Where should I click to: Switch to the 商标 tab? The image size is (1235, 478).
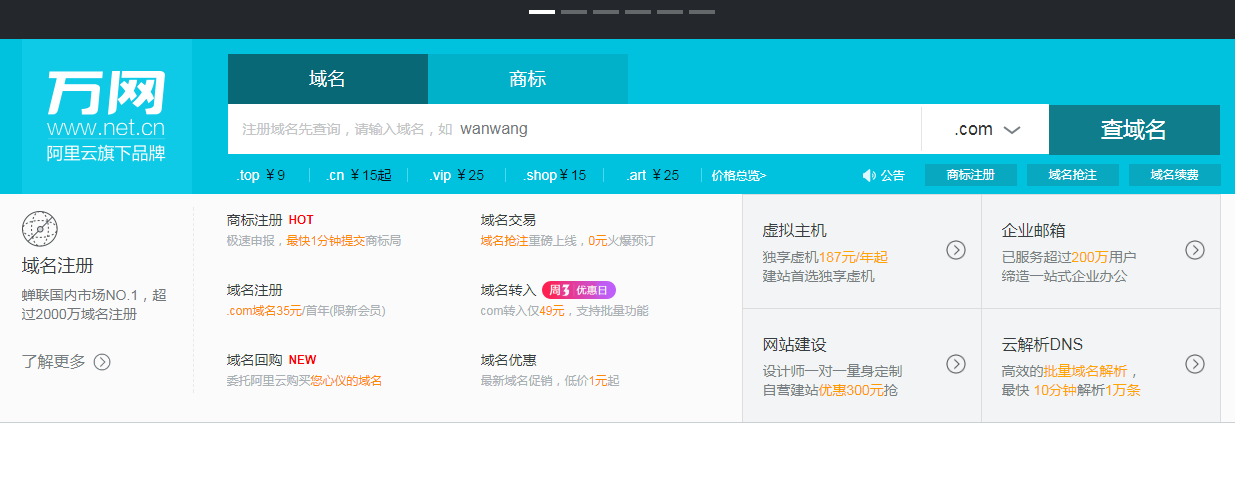[x=528, y=79]
